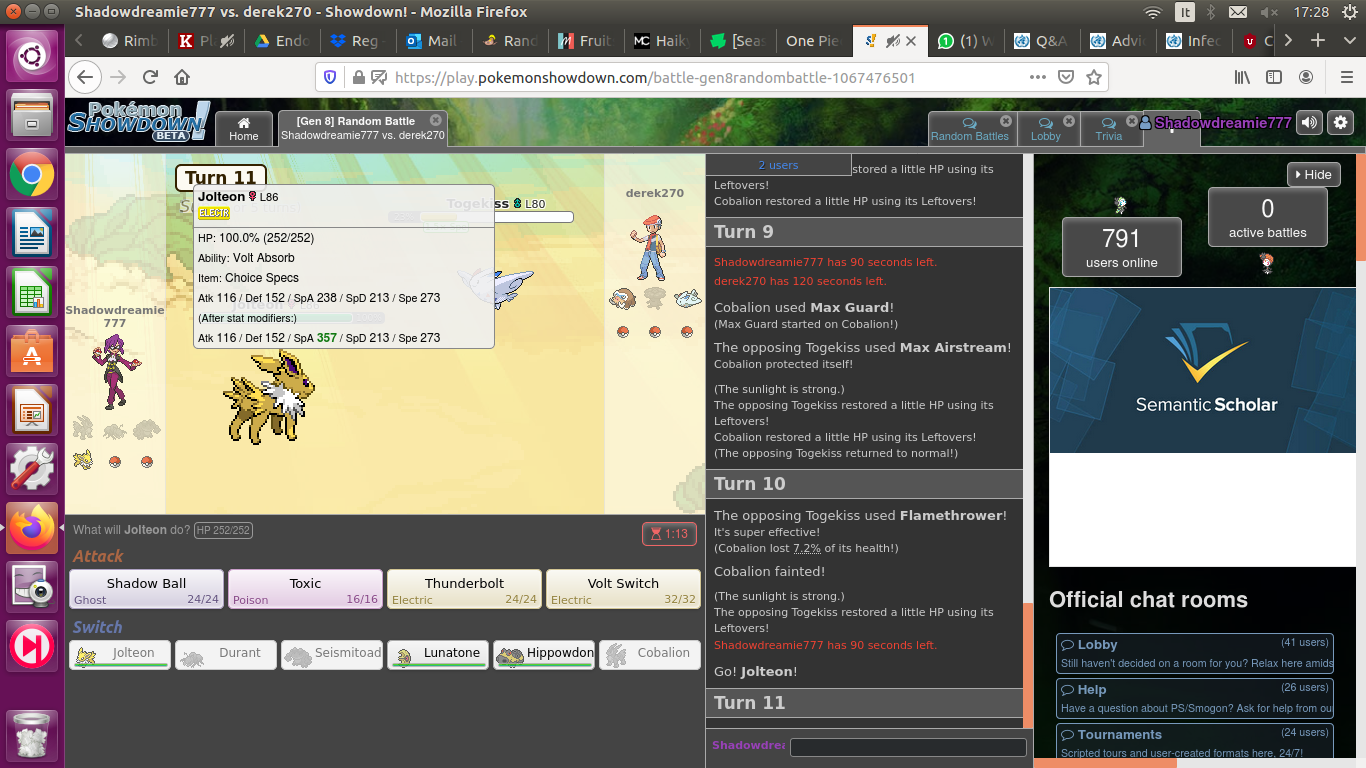Join the Tournaments chat room
The image size is (1366, 768).
pyautogui.click(x=1195, y=744)
